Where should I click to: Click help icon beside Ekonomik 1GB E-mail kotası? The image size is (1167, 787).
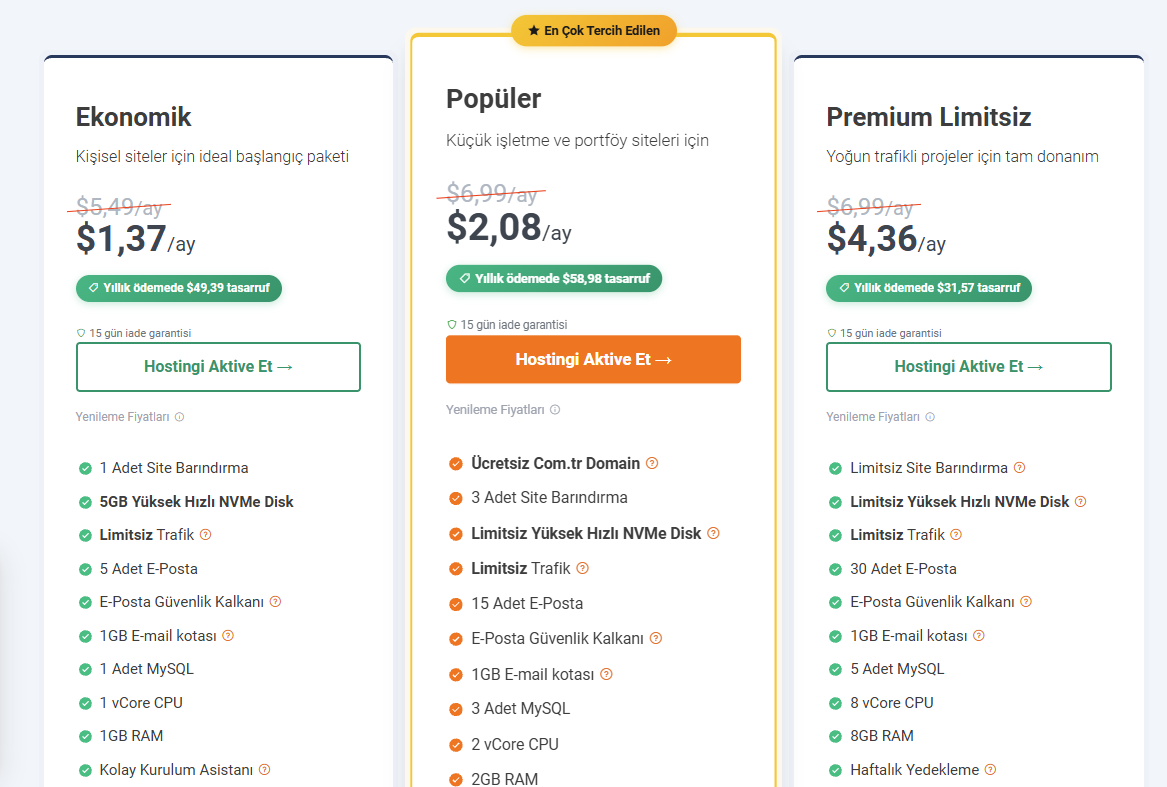pyautogui.click(x=228, y=636)
